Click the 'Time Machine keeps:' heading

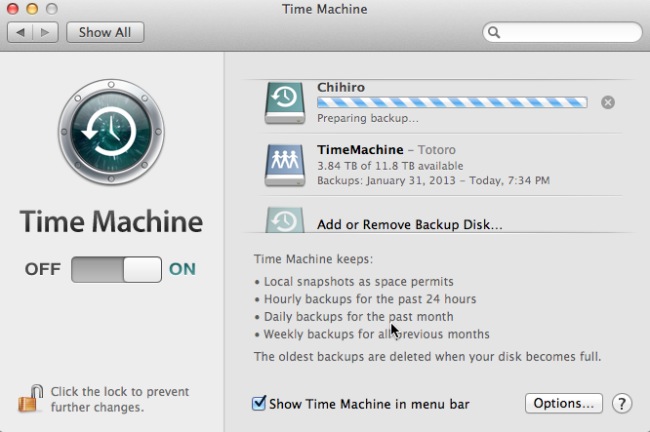[x=313, y=259]
